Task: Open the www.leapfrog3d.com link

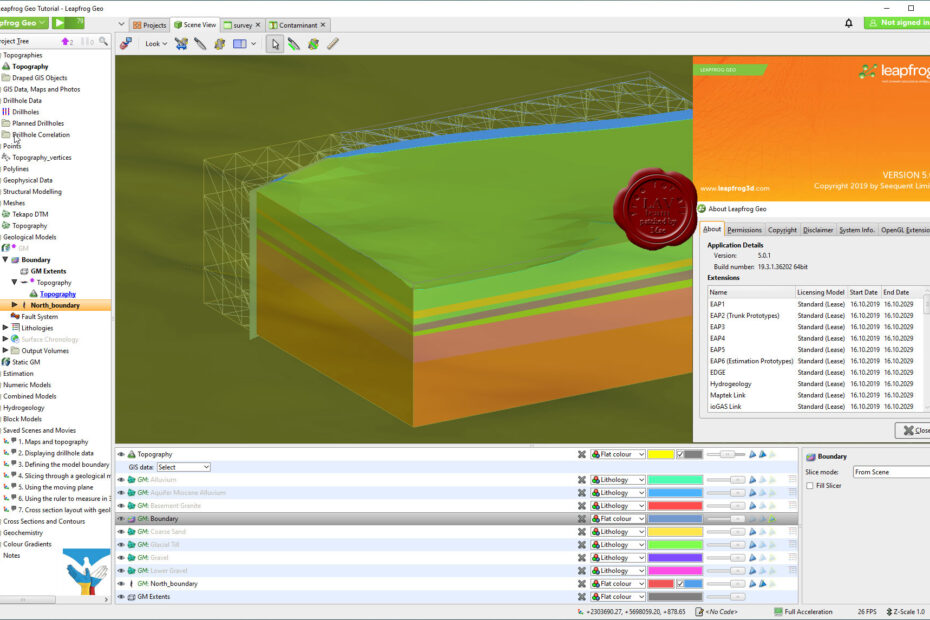Action: coord(734,189)
